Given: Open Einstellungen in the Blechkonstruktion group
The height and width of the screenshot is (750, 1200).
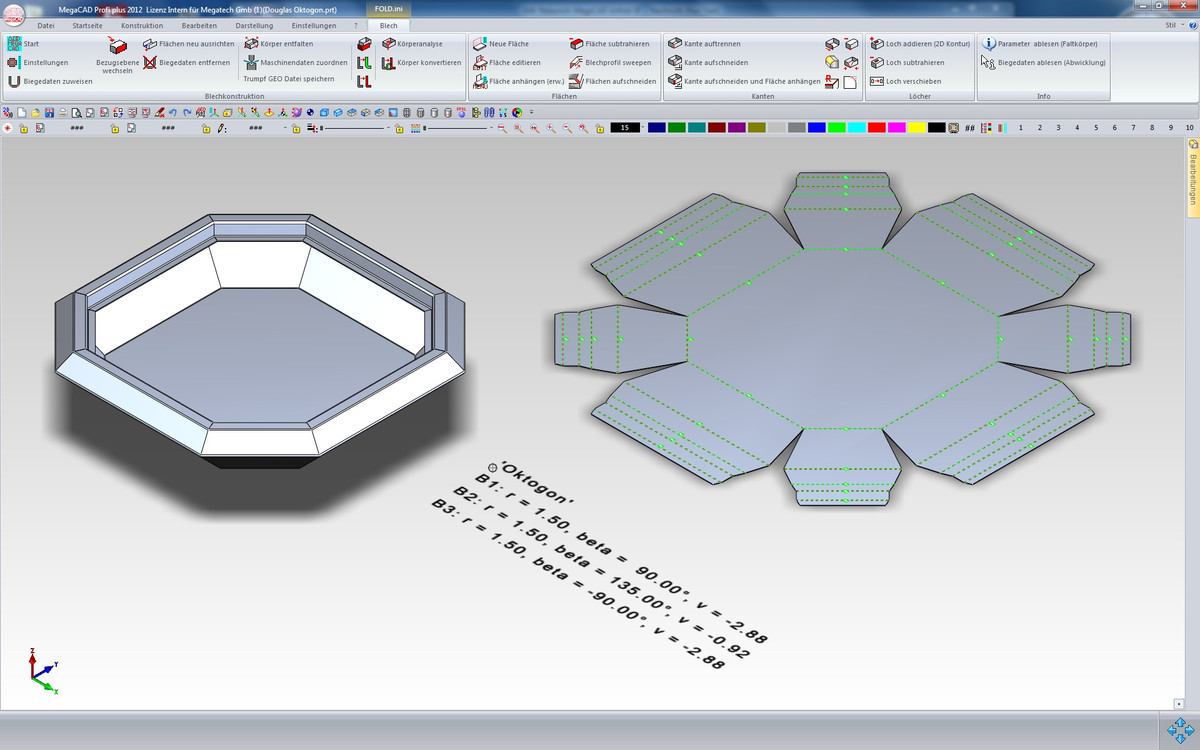Looking at the screenshot, I should [x=38, y=62].
